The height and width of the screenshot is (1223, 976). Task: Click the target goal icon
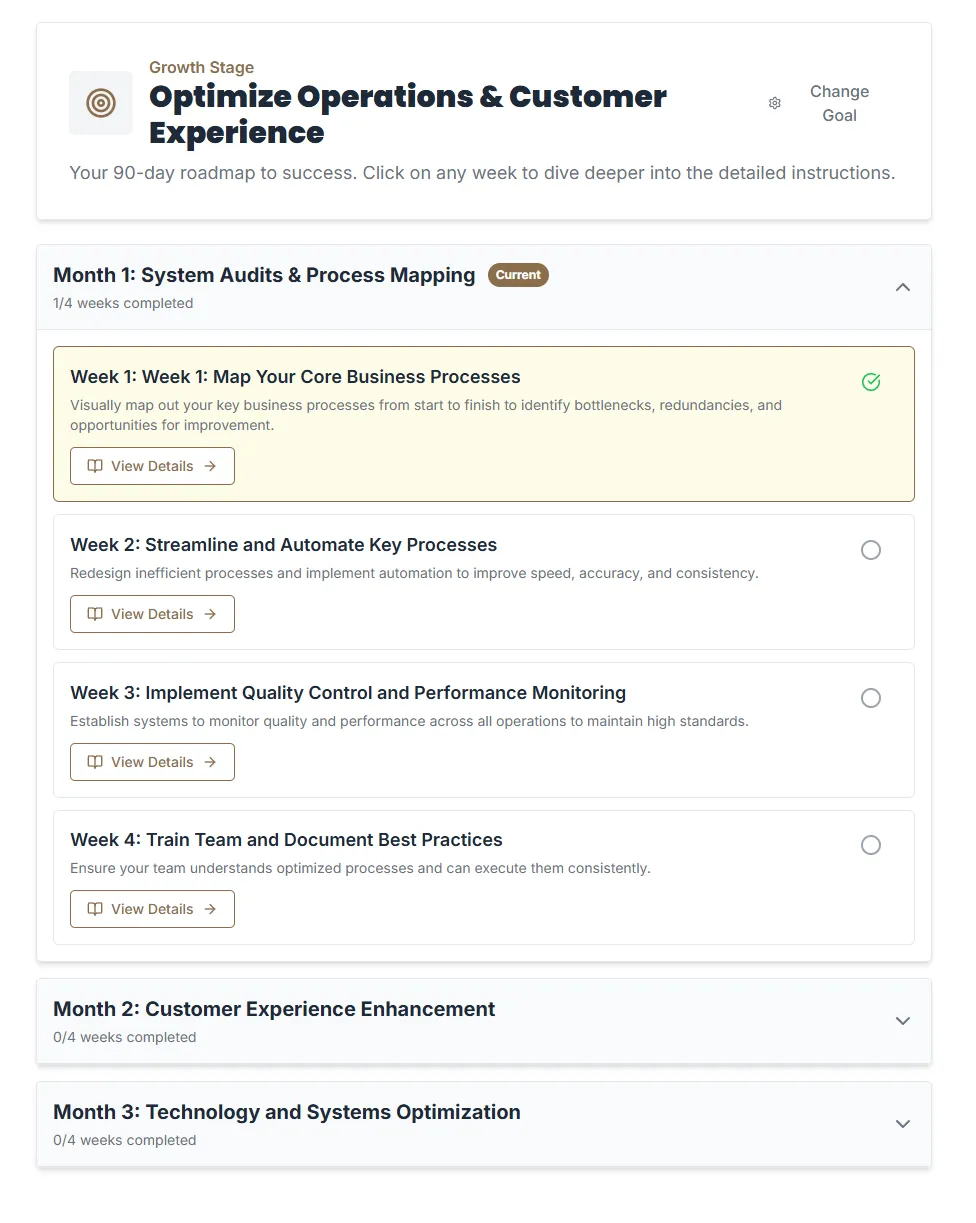[101, 103]
